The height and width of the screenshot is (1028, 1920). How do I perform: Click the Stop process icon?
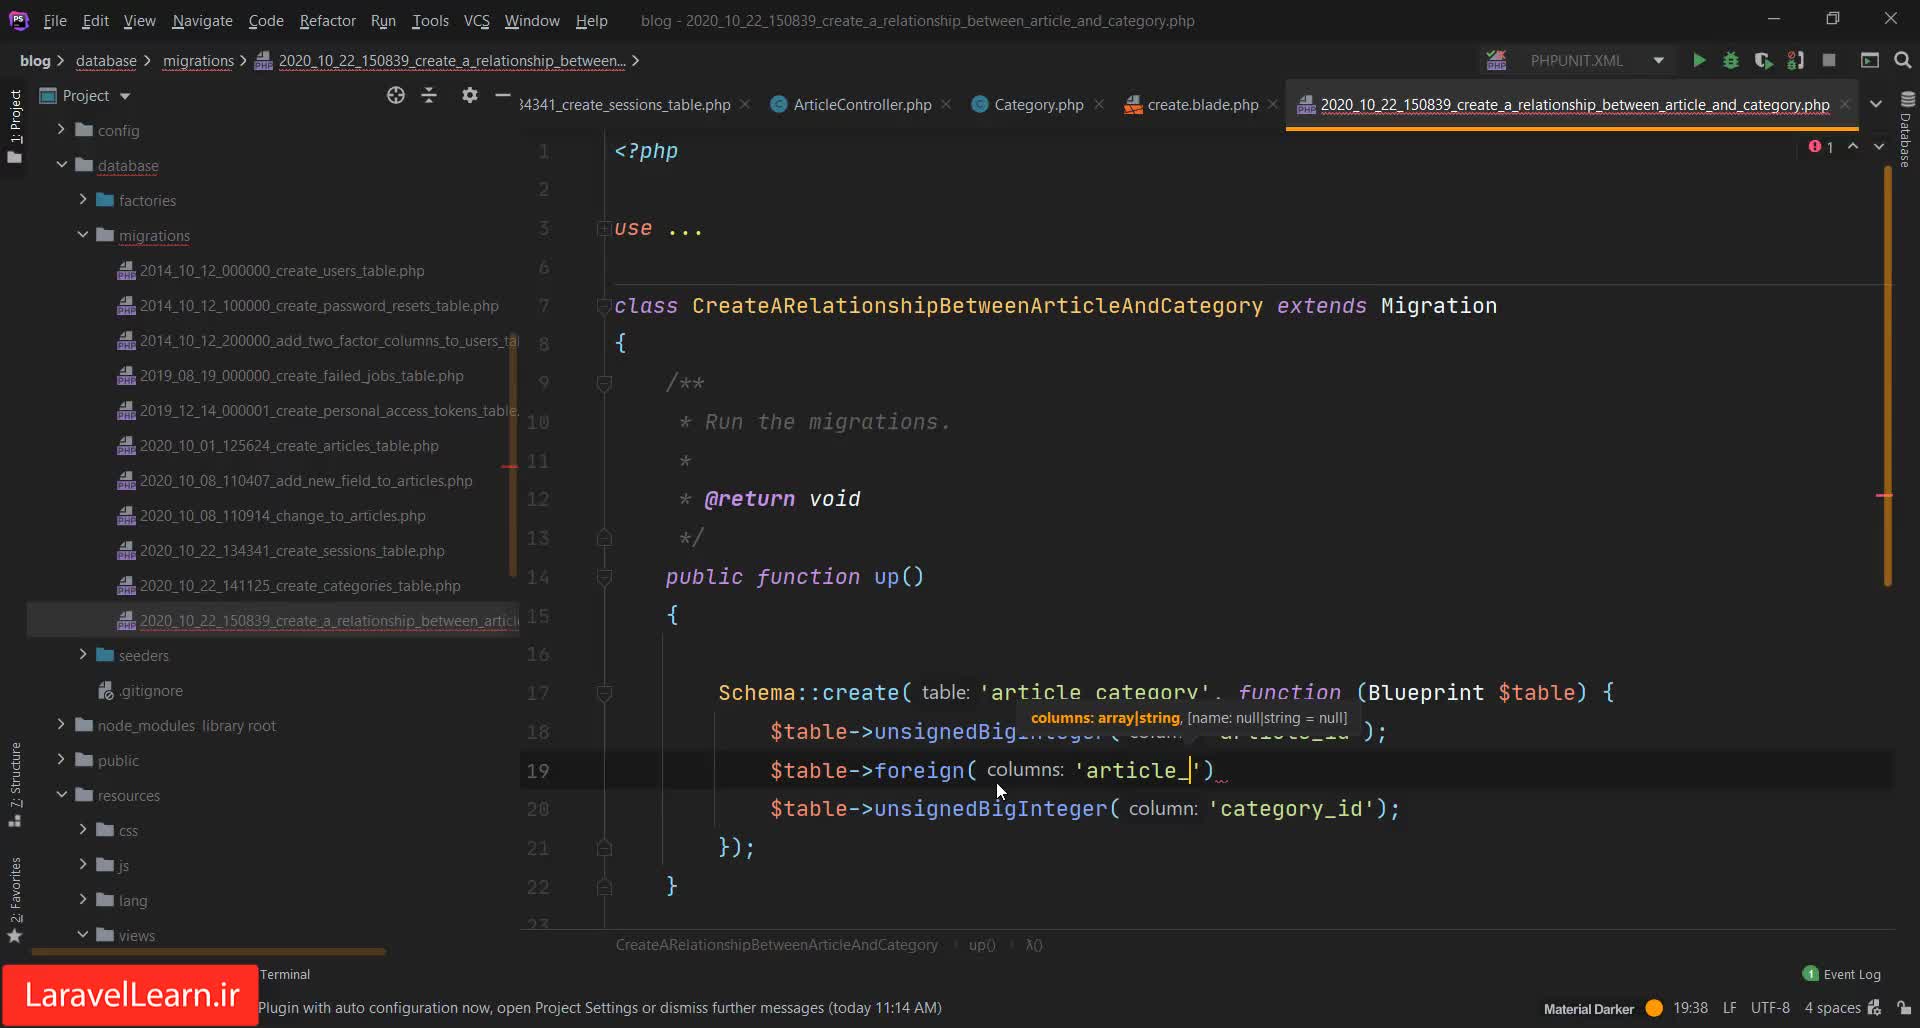[1829, 61]
